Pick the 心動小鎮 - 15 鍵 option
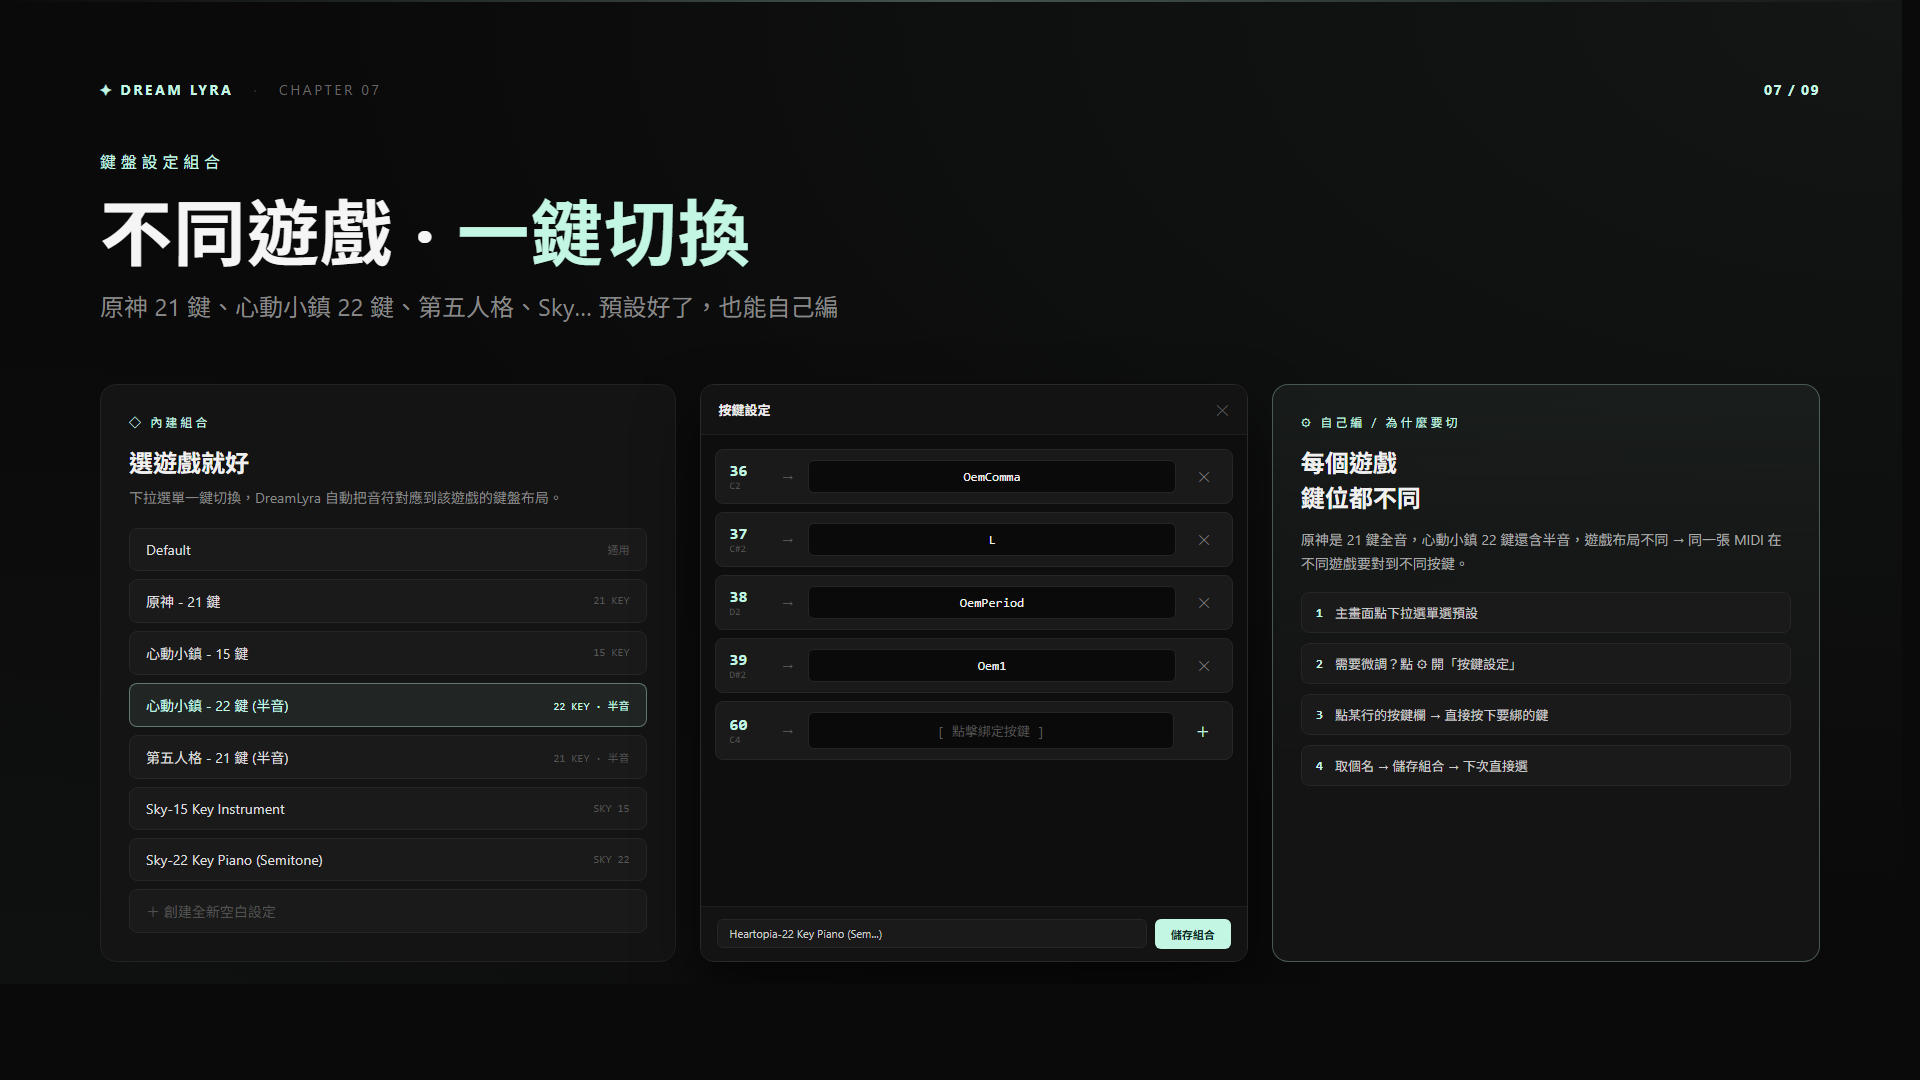The height and width of the screenshot is (1080, 1920). pyautogui.click(x=387, y=654)
